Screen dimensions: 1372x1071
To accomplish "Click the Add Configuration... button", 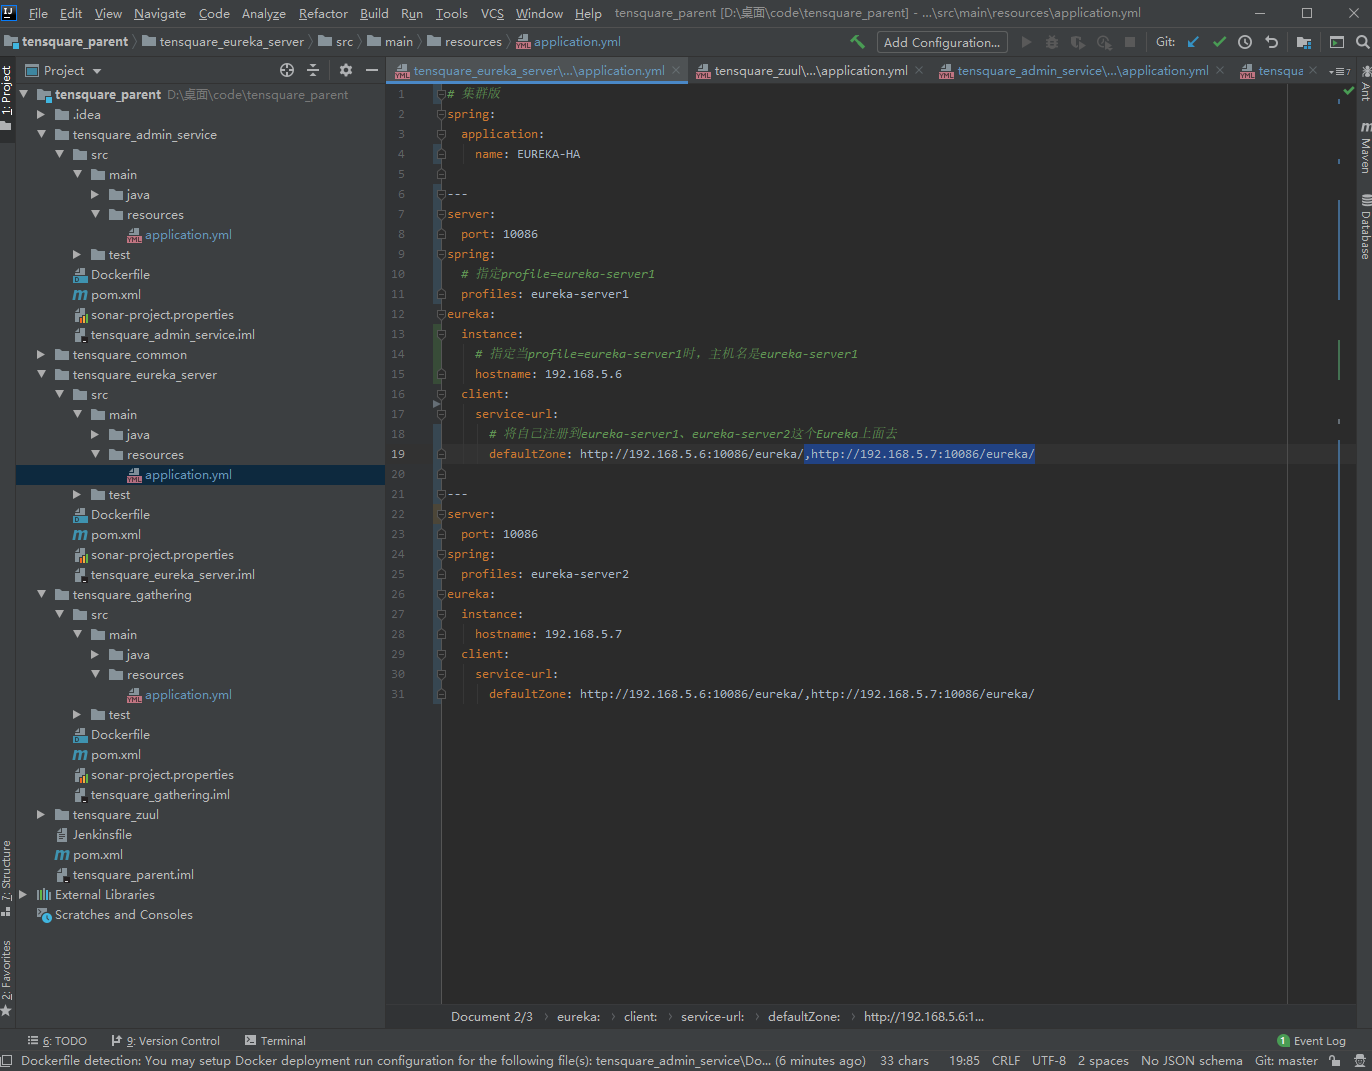I will [x=941, y=42].
